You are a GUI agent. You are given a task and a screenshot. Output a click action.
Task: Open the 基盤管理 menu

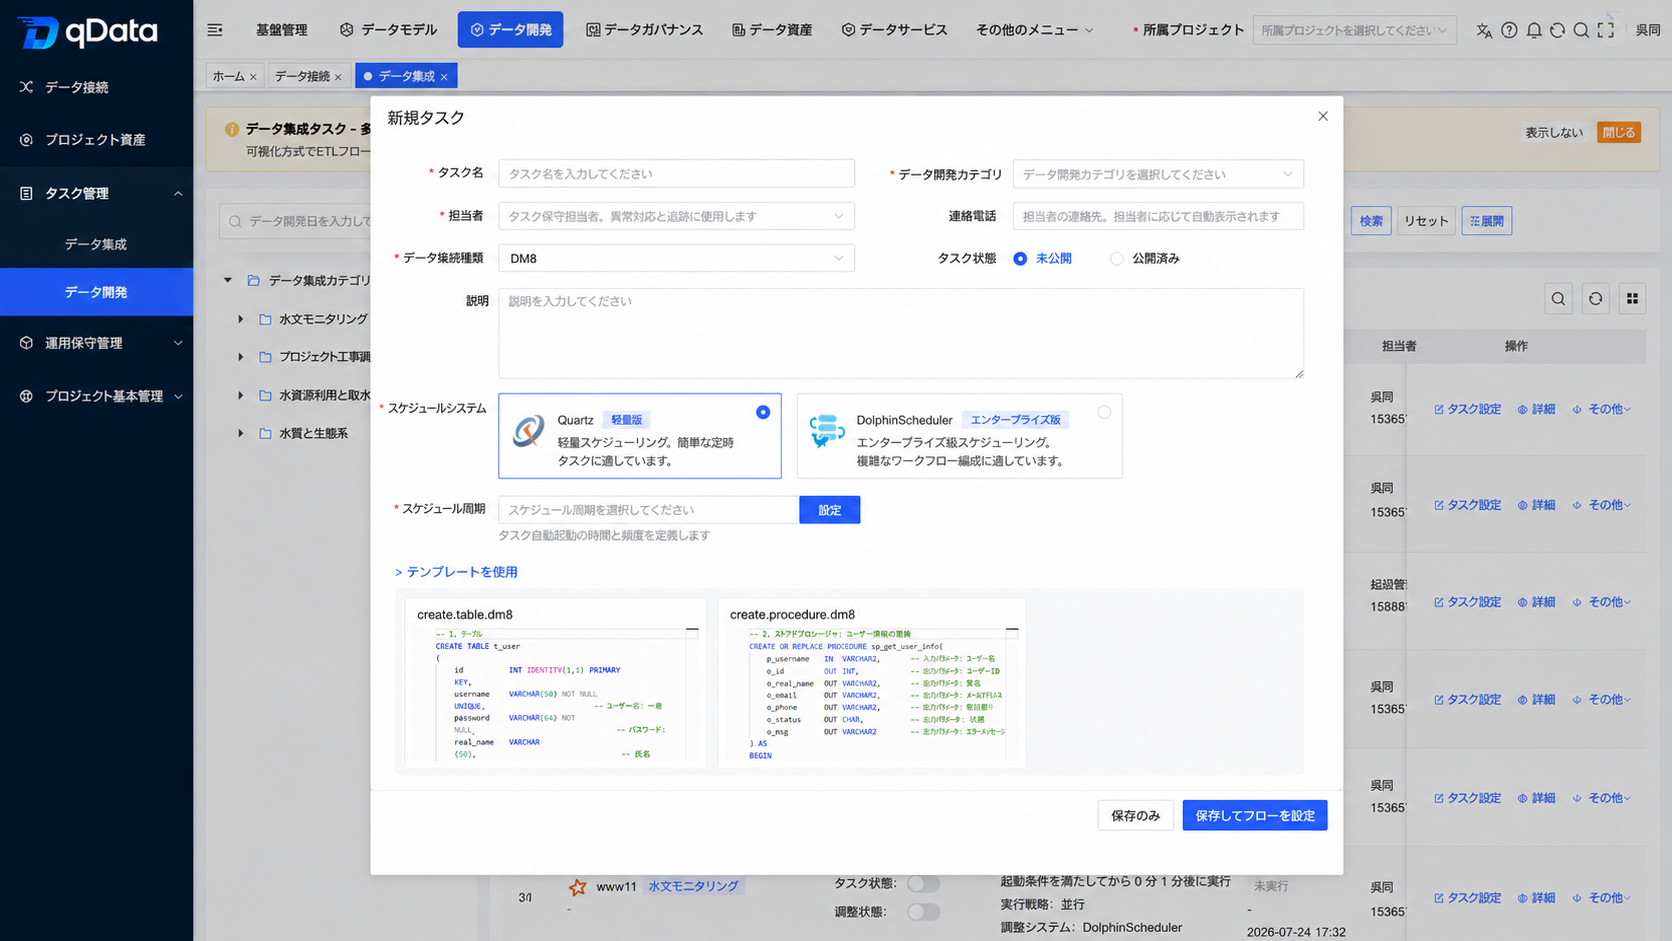281,30
